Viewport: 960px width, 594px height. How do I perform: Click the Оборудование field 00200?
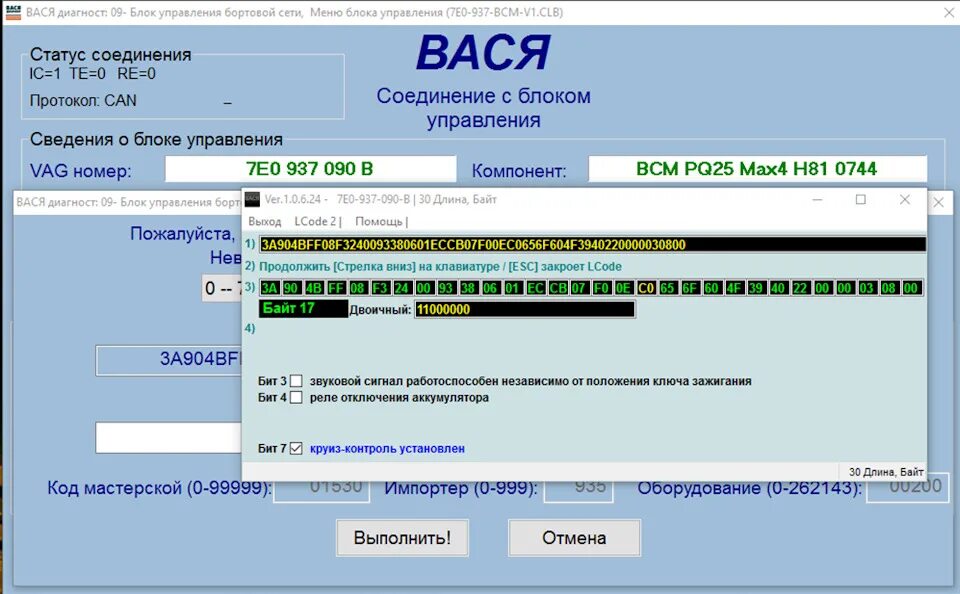pos(908,489)
